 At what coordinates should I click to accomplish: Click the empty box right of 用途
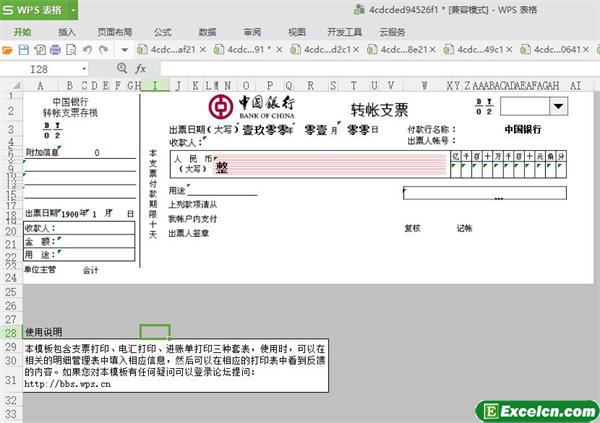point(485,193)
